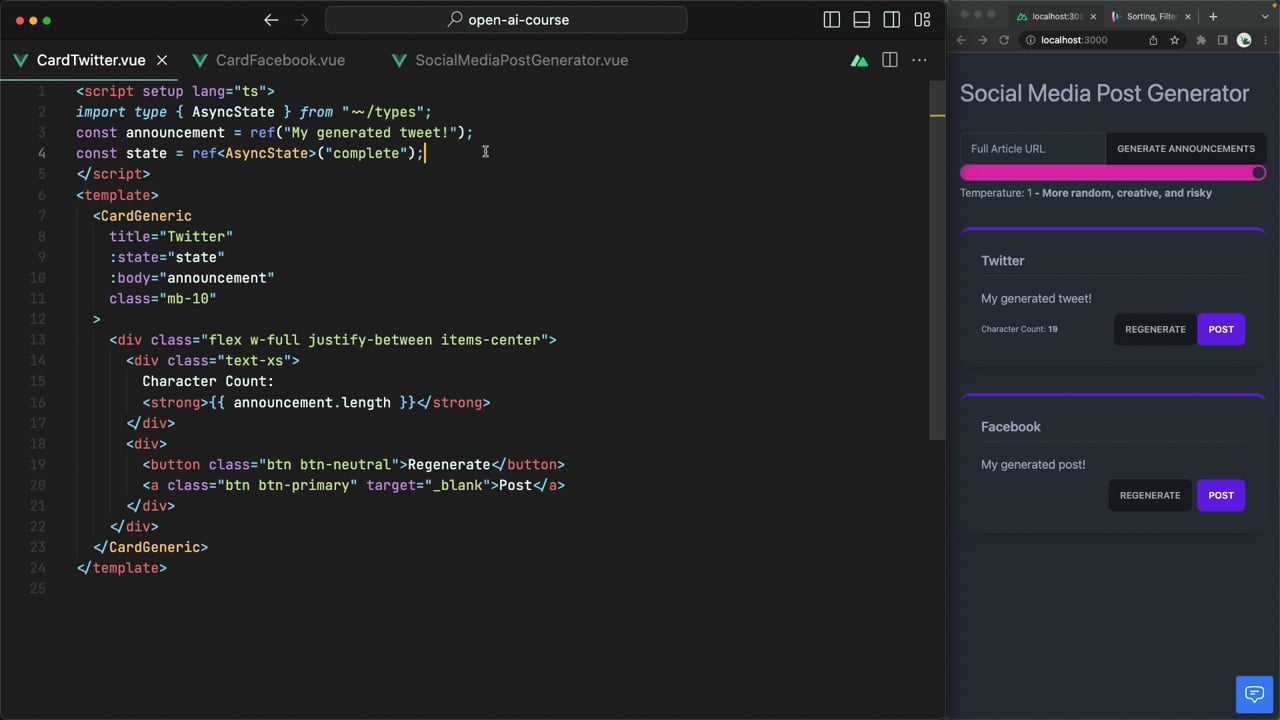Click title="Twitter" attribute in code
The height and width of the screenshot is (720, 1280).
(171, 236)
